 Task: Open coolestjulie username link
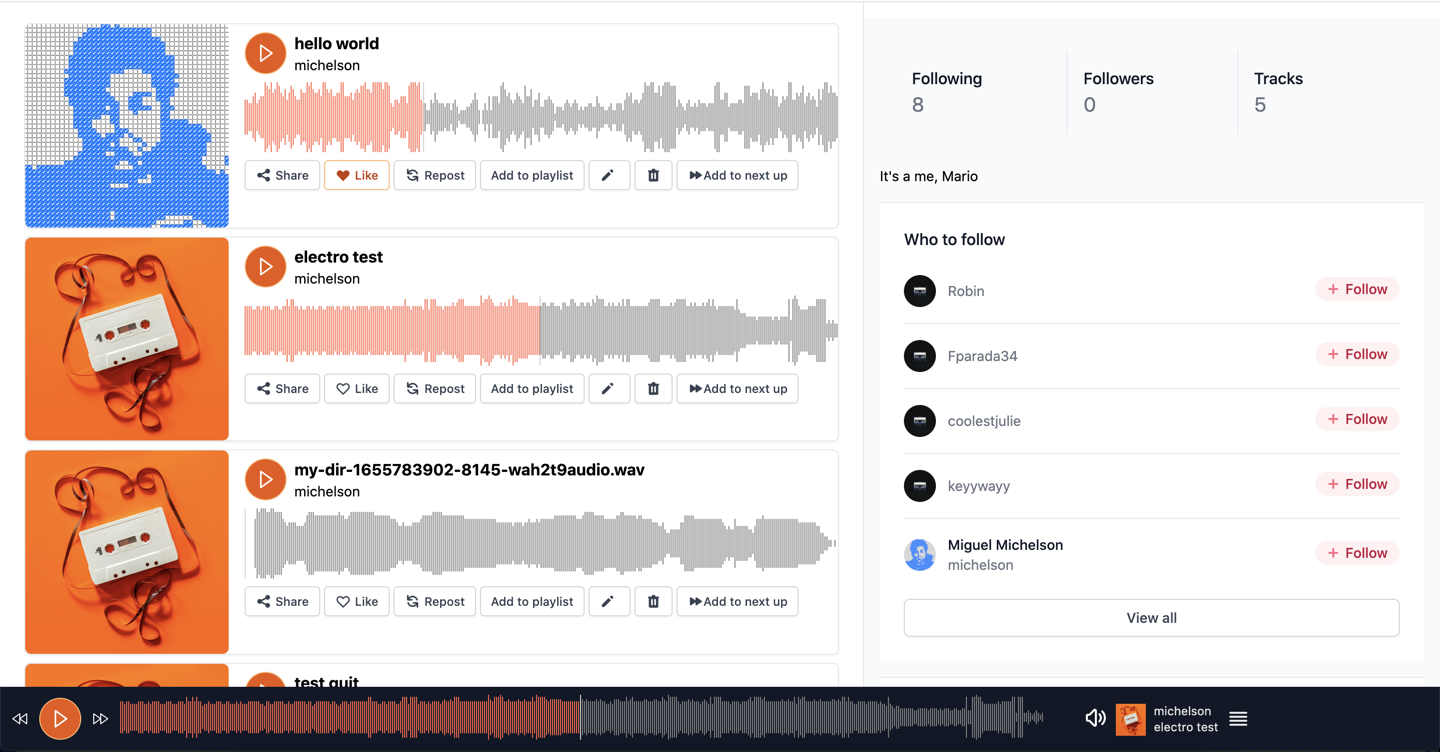pyautogui.click(x=984, y=421)
